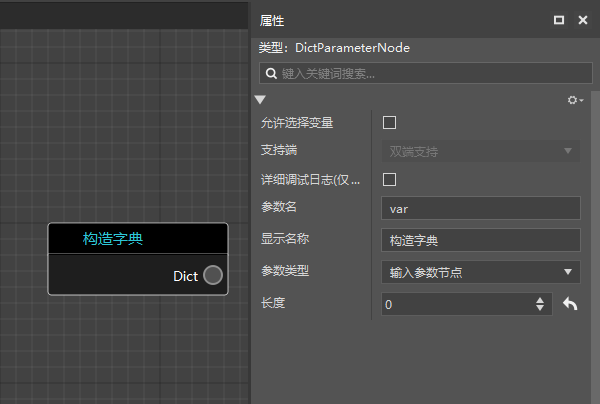The height and width of the screenshot is (404, 600).
Task: Reset length value with undo arrow
Action: point(570,304)
